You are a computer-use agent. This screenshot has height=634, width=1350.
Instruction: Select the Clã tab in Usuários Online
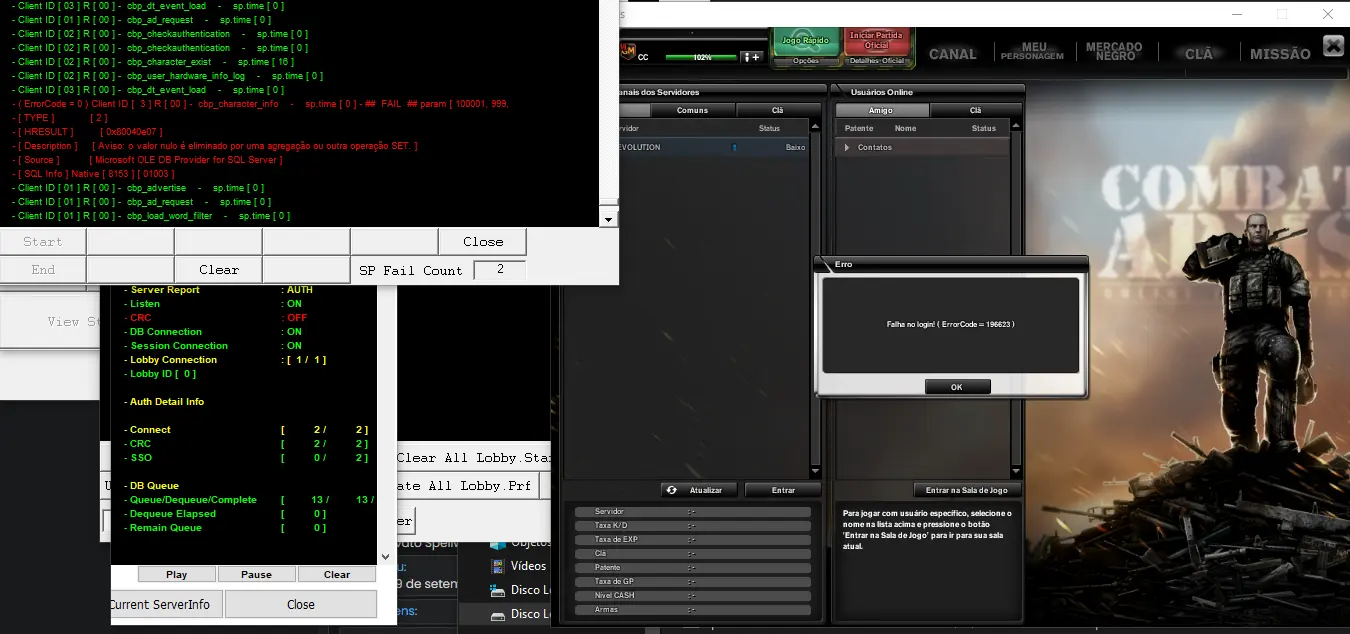pyautogui.click(x=976, y=110)
